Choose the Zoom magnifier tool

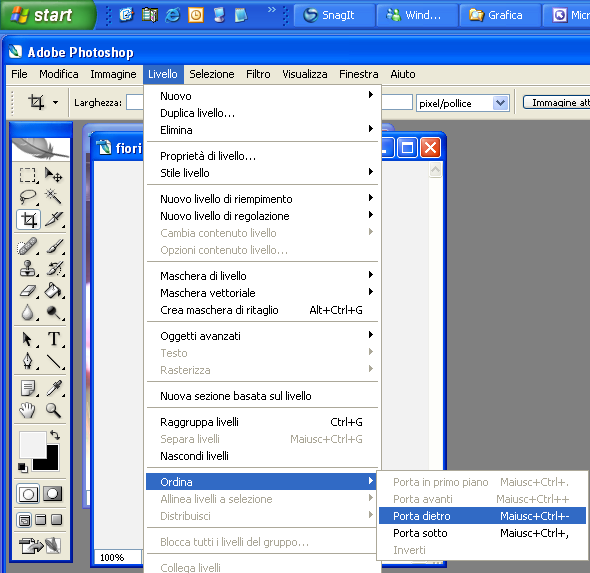[53, 410]
